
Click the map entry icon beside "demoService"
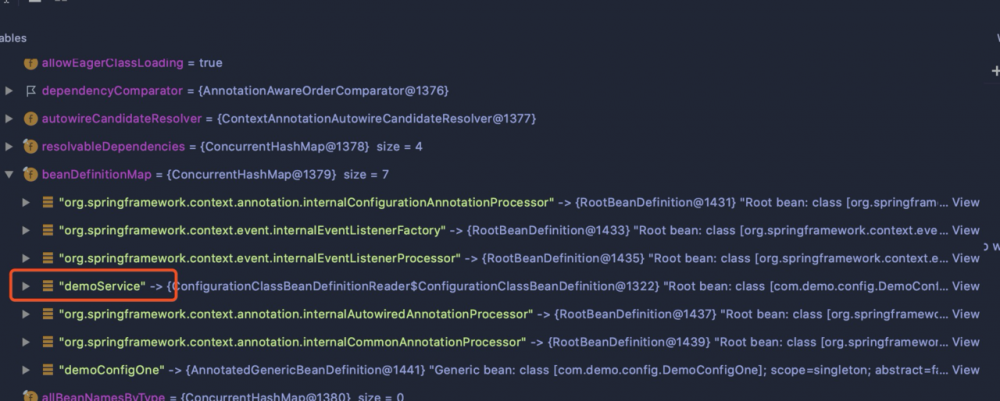click(47, 286)
